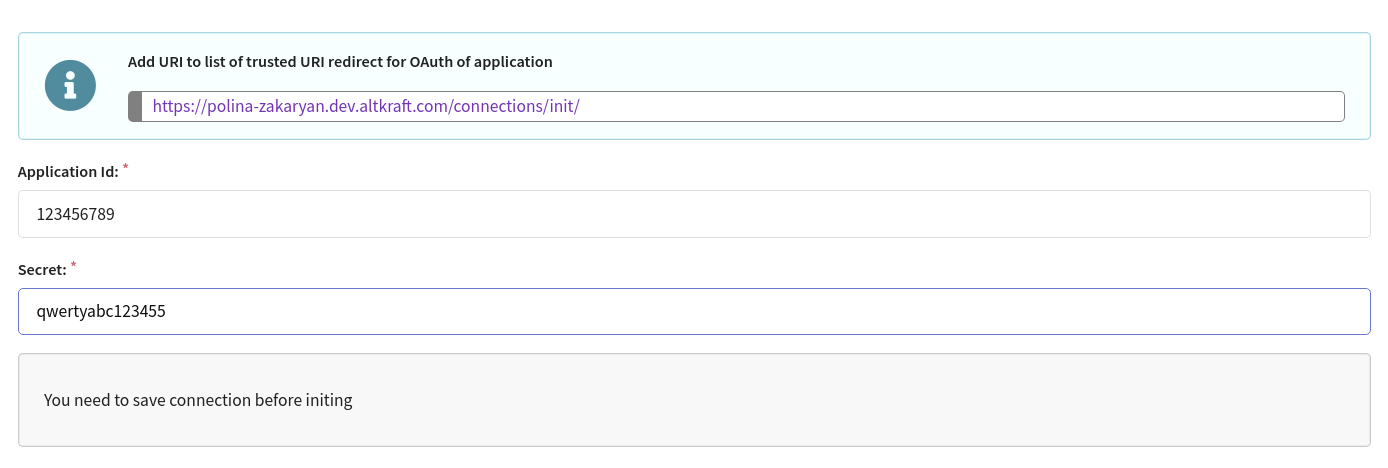The height and width of the screenshot is (468, 1388).
Task: Click the empty space in the gray notice box
Action: click(860, 400)
